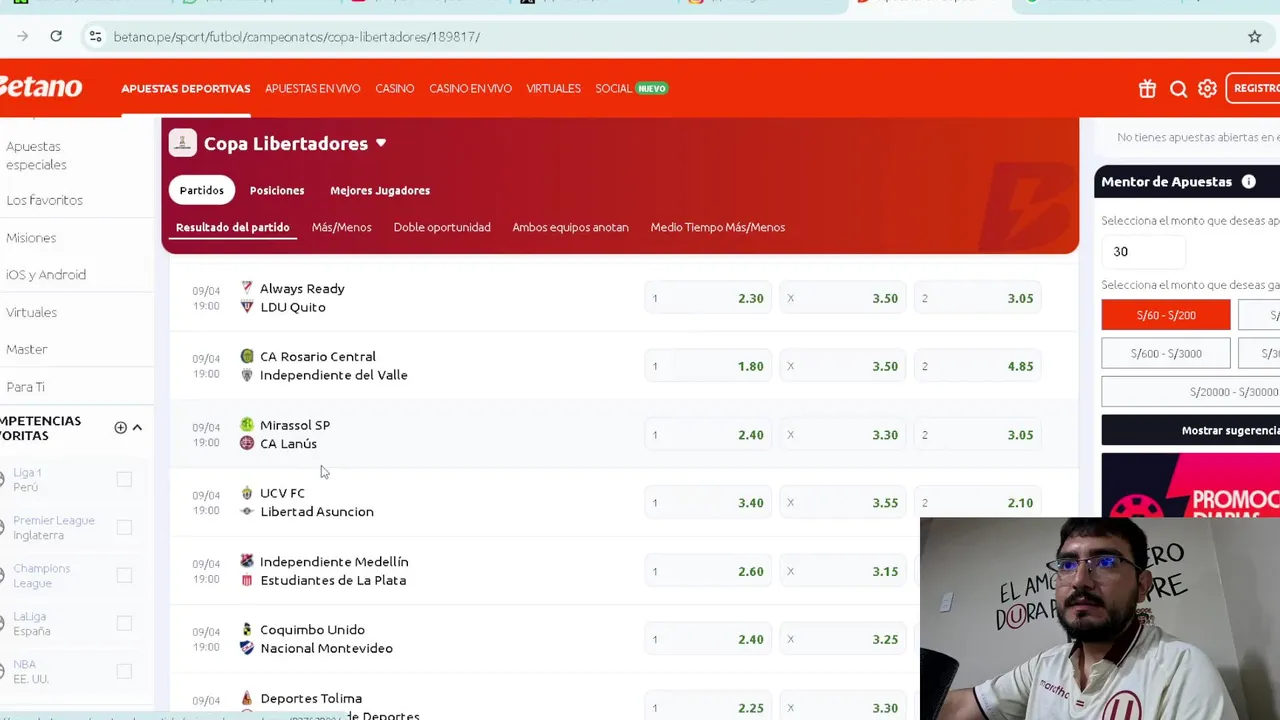Click bet amount field showing 30
This screenshot has height=720, width=1280.
click(1143, 252)
